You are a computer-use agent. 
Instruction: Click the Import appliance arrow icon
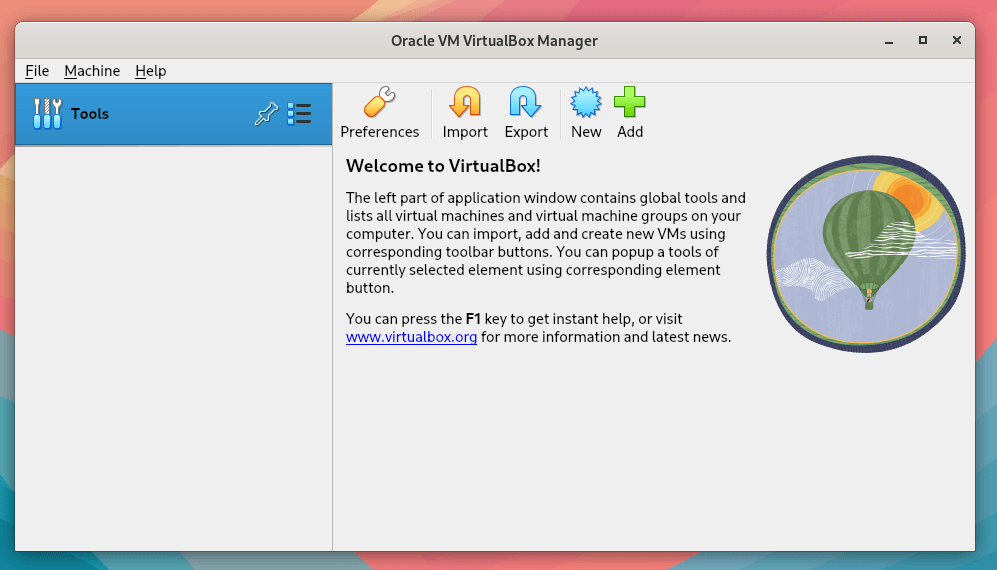coord(465,102)
